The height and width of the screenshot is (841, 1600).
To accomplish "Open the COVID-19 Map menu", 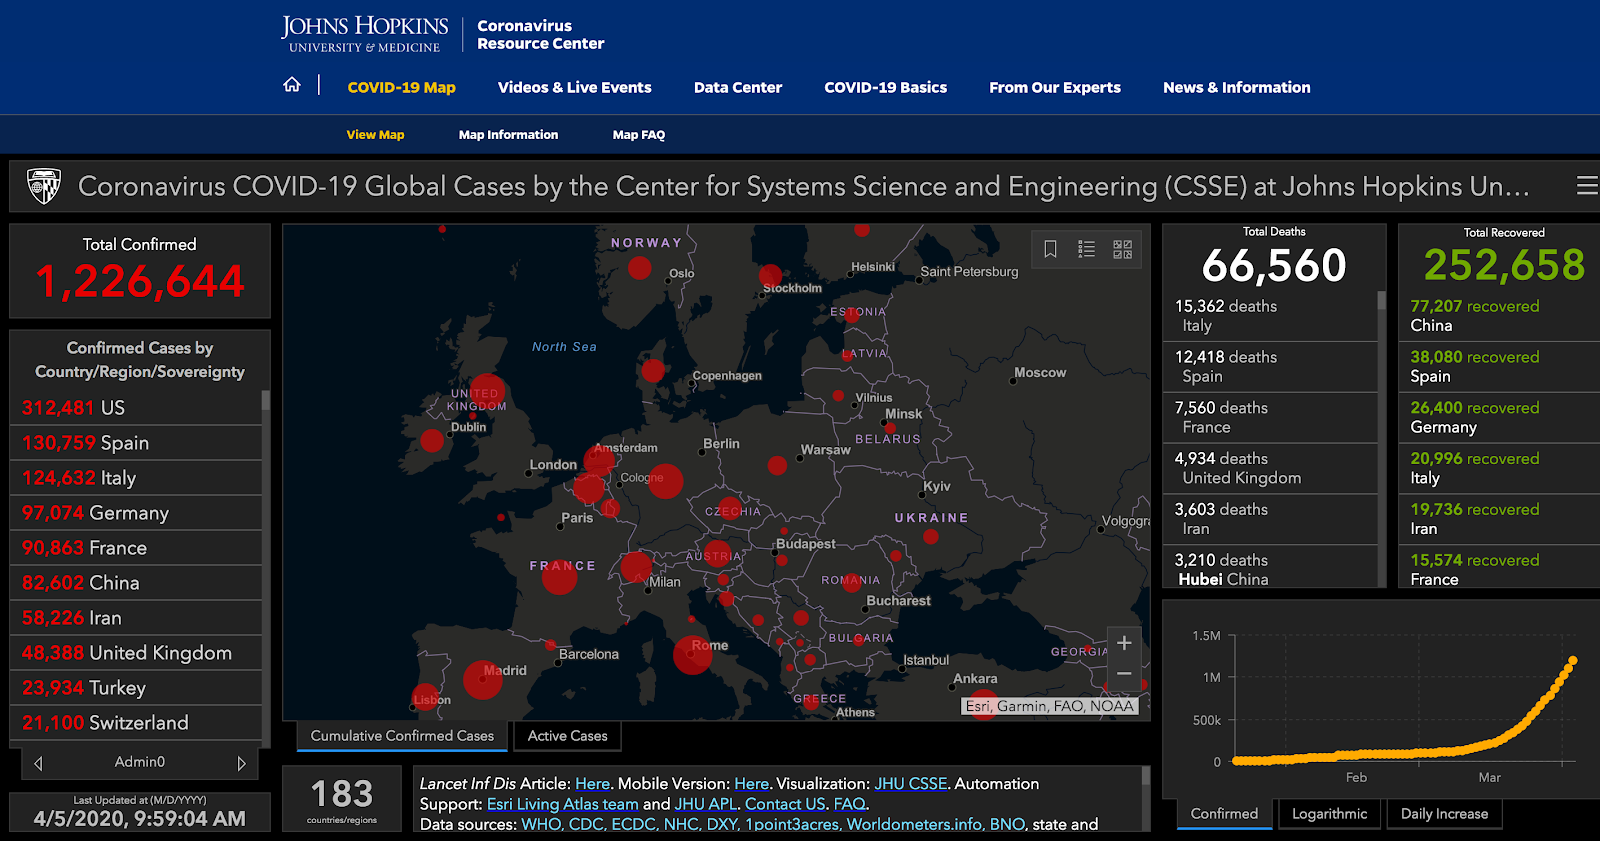I will [x=401, y=88].
